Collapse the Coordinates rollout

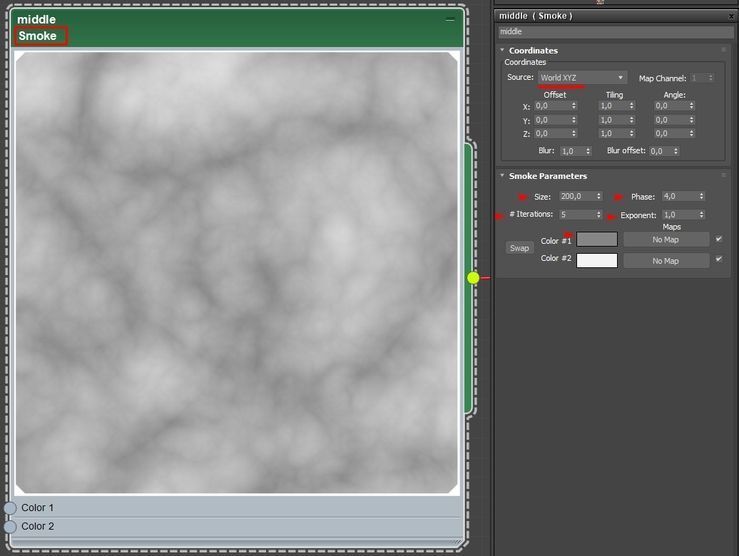(502, 50)
